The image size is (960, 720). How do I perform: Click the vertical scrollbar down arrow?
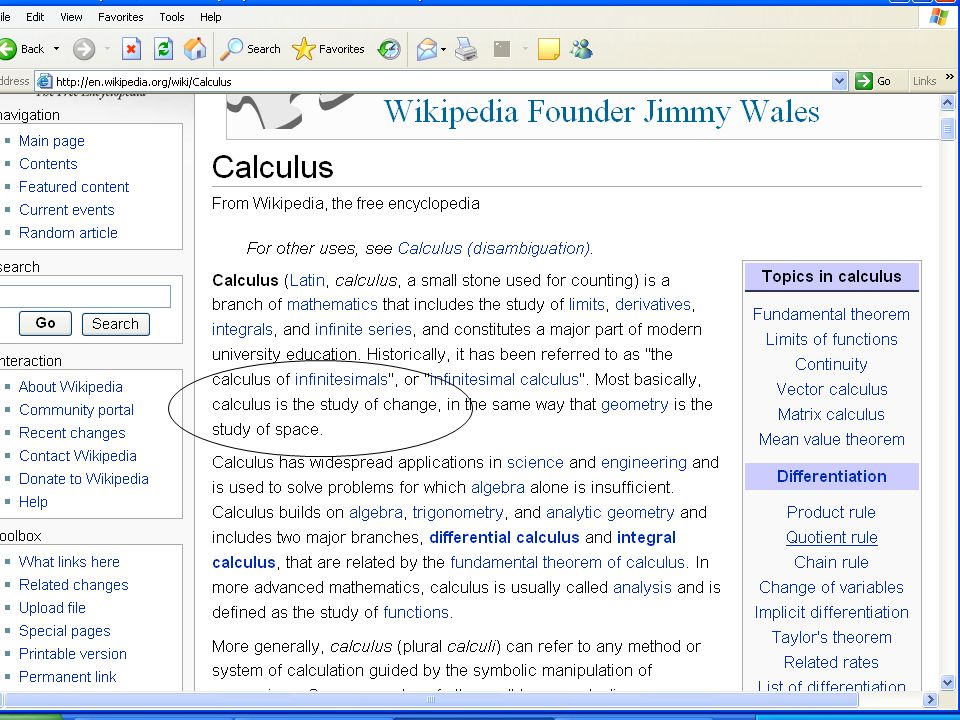(948, 683)
